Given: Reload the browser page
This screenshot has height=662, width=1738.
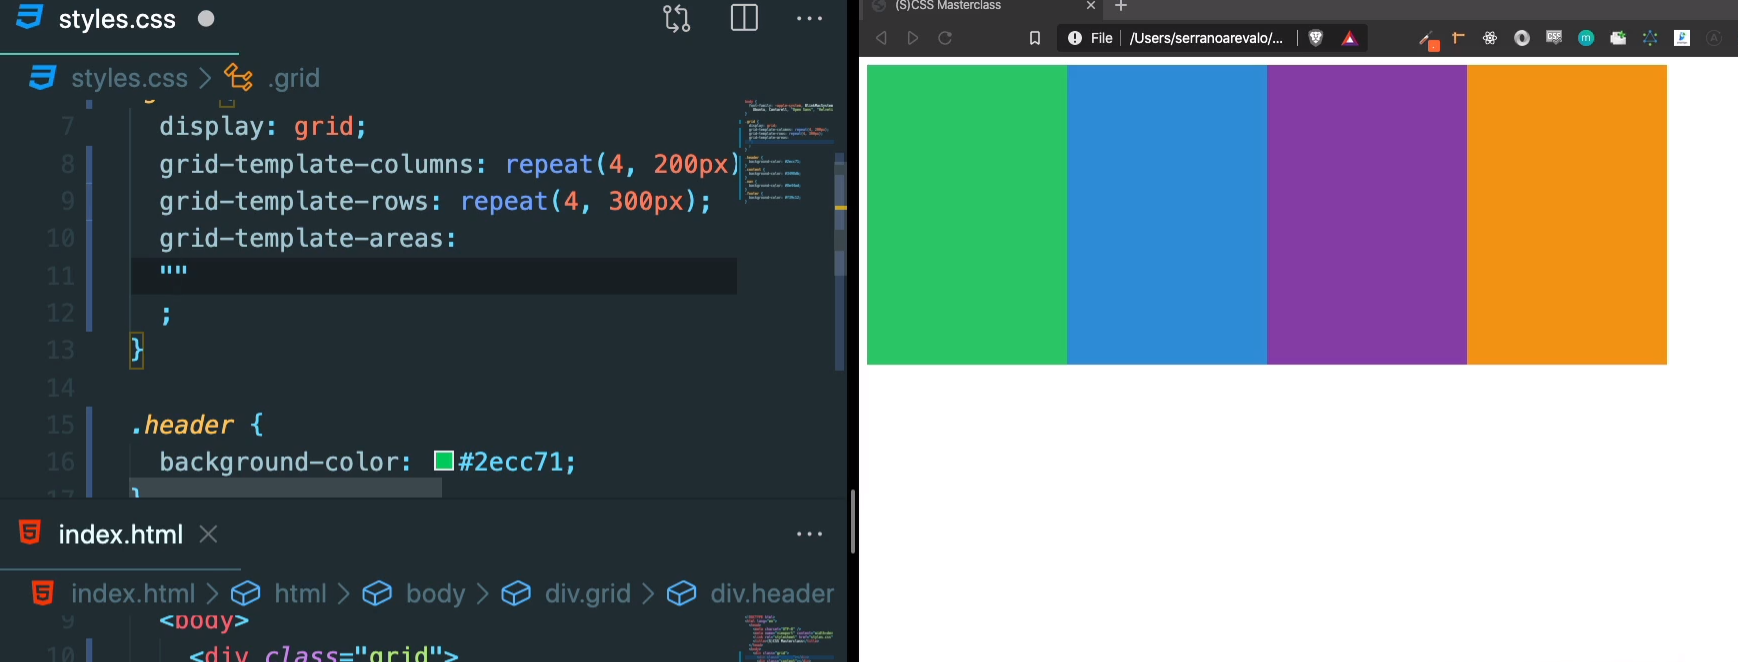Looking at the screenshot, I should (x=945, y=38).
